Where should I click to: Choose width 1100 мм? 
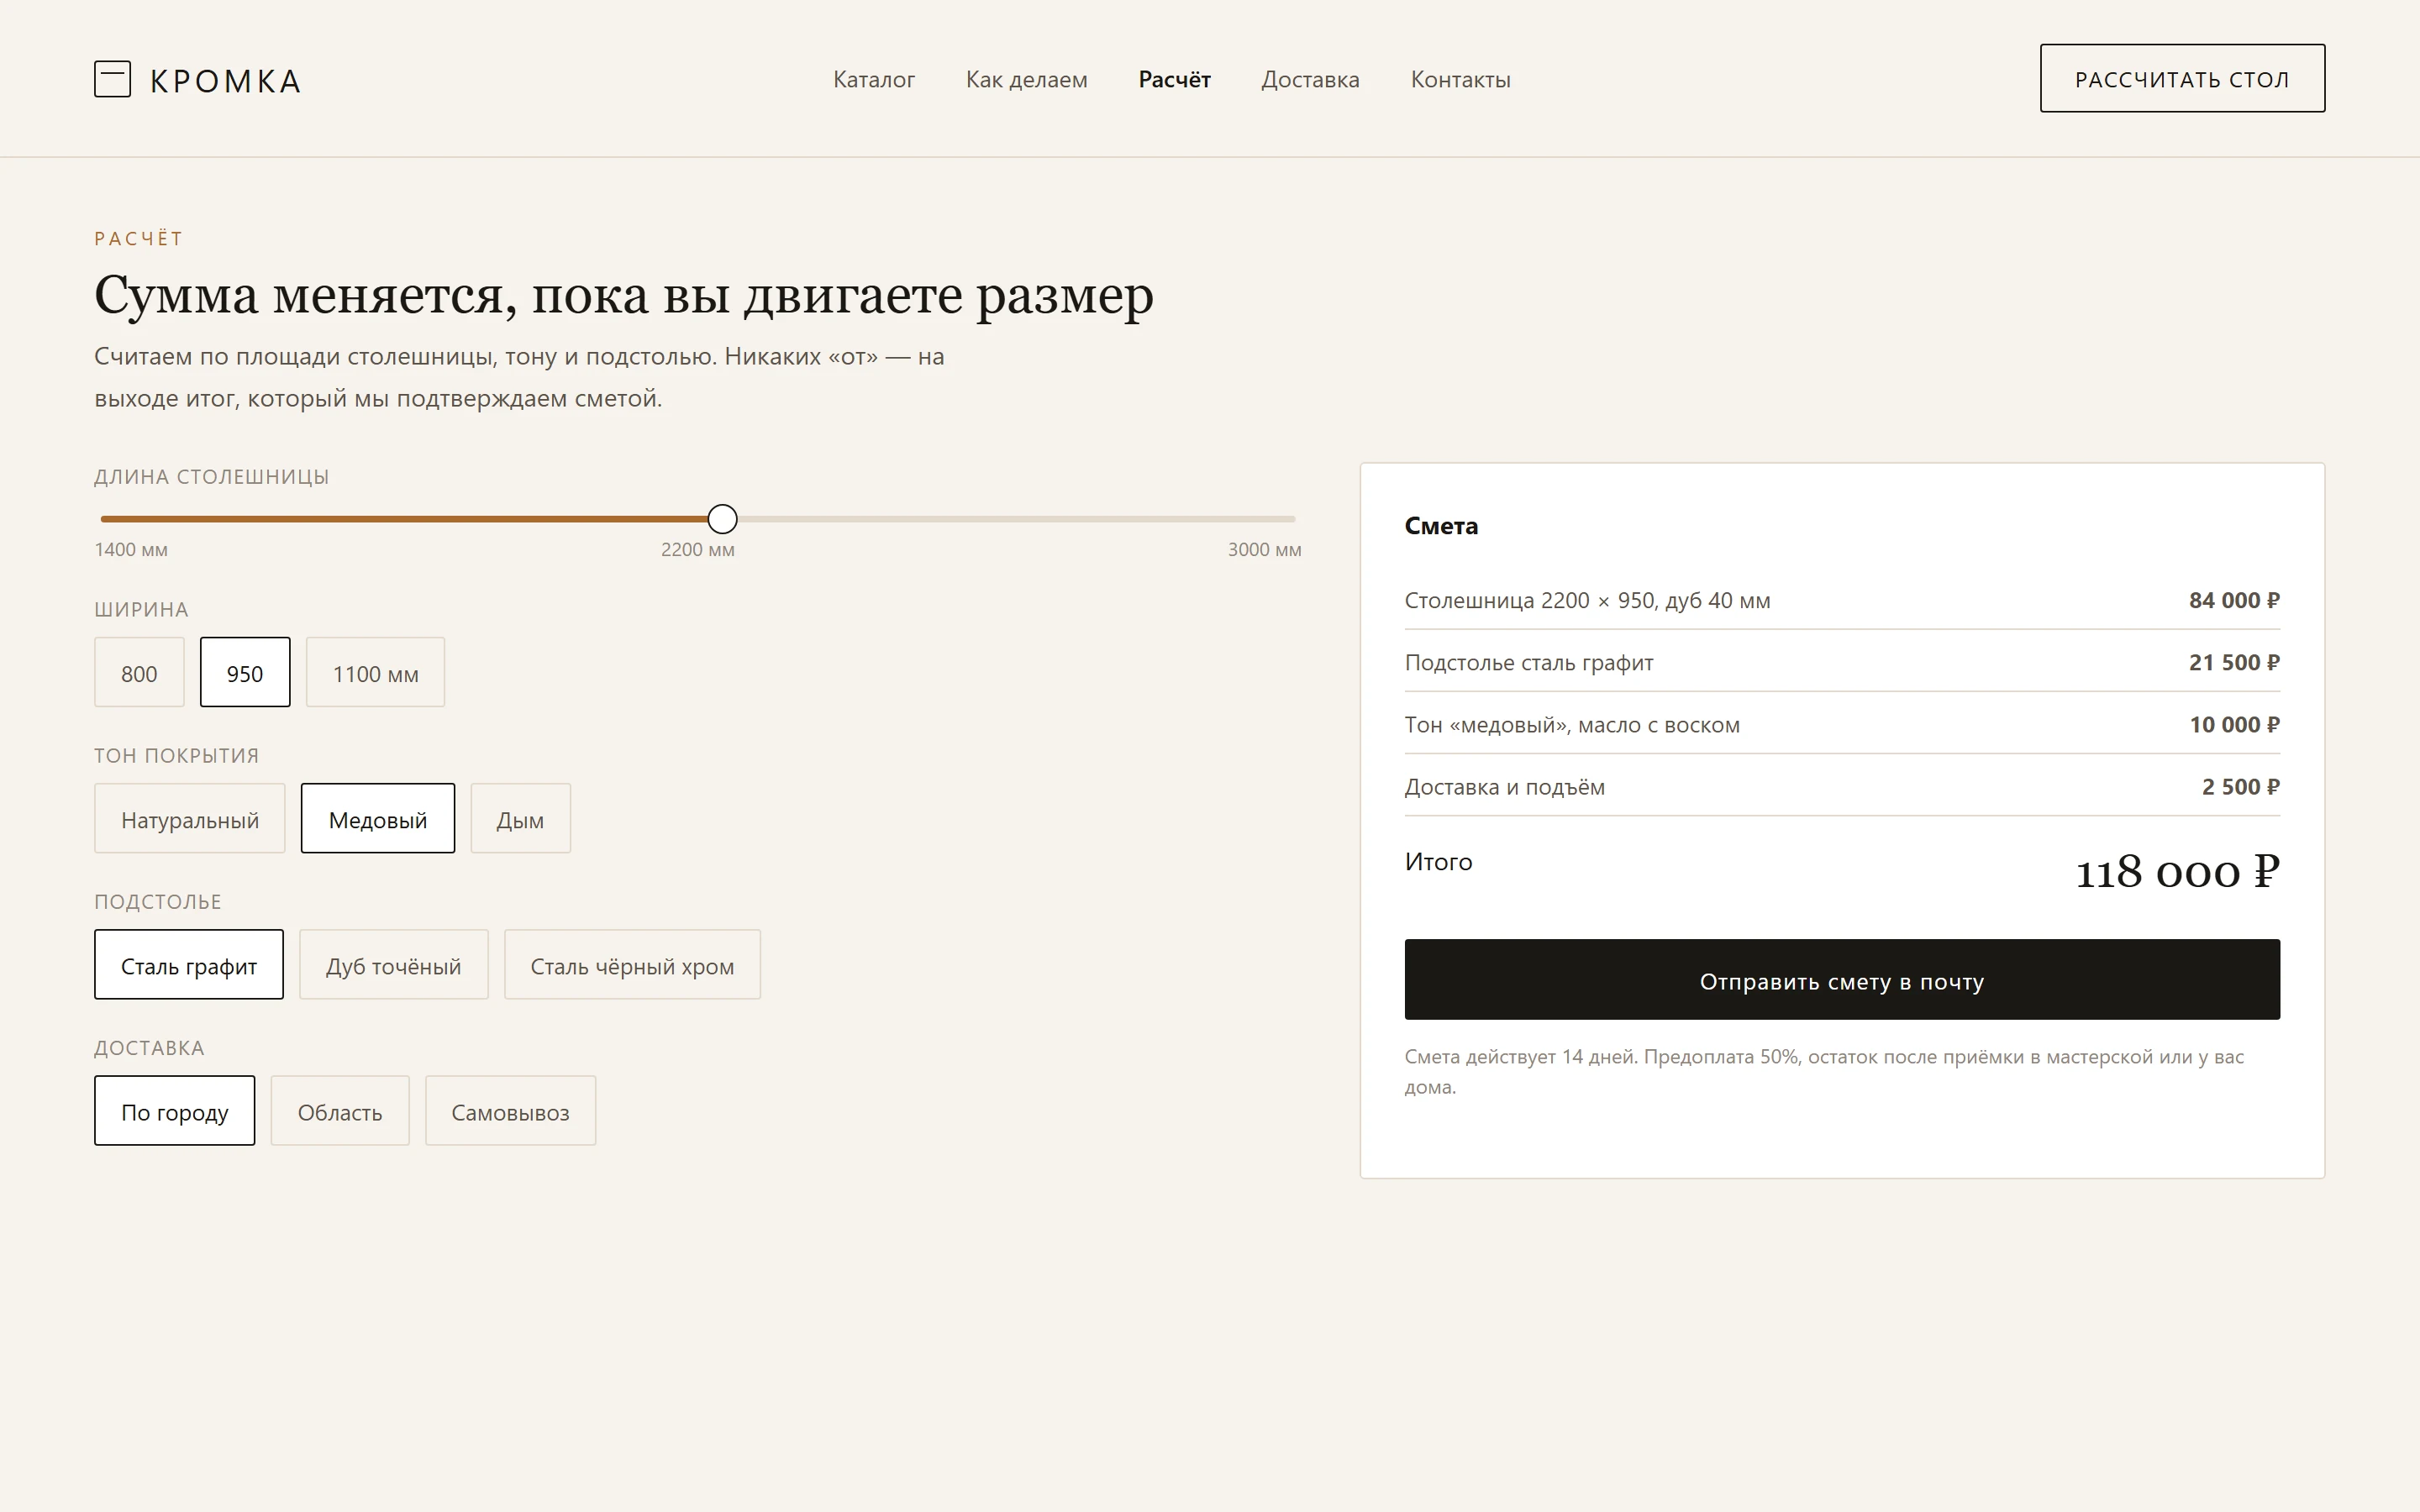pos(375,672)
